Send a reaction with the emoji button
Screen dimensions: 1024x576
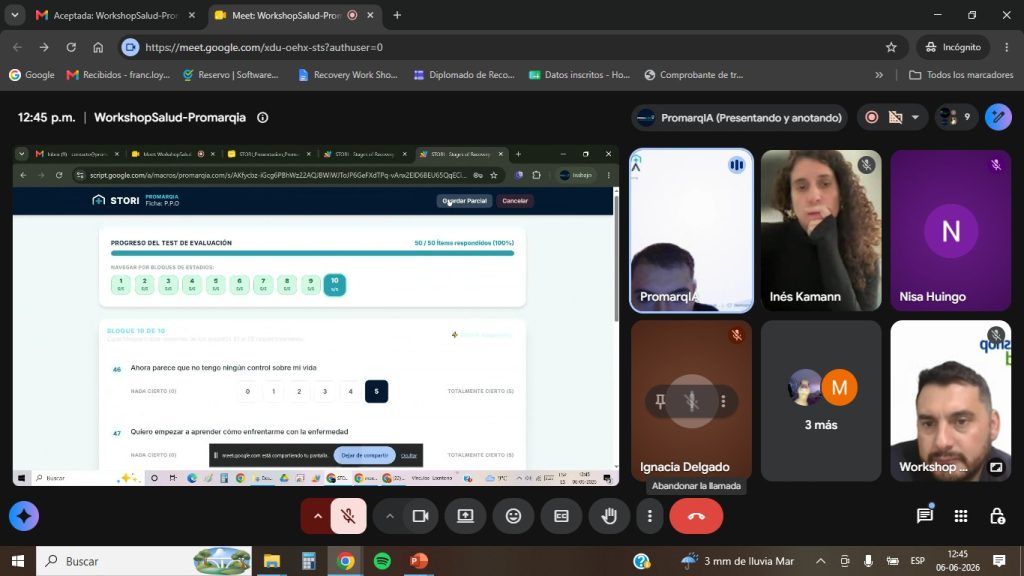513,516
